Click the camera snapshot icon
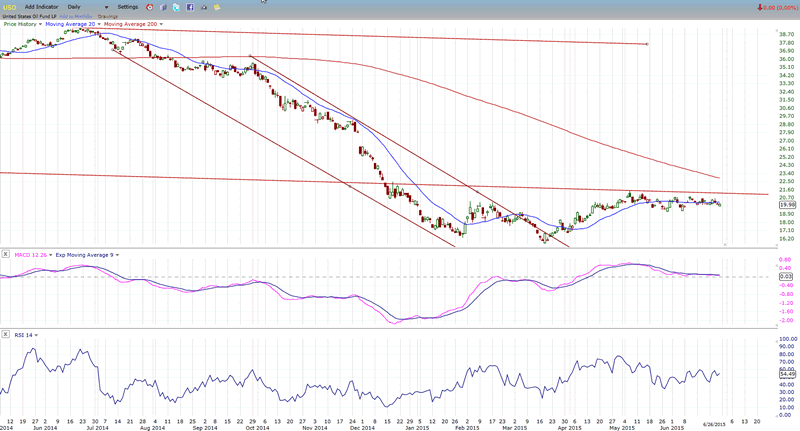The width and height of the screenshot is (800, 431). (x=204, y=7)
